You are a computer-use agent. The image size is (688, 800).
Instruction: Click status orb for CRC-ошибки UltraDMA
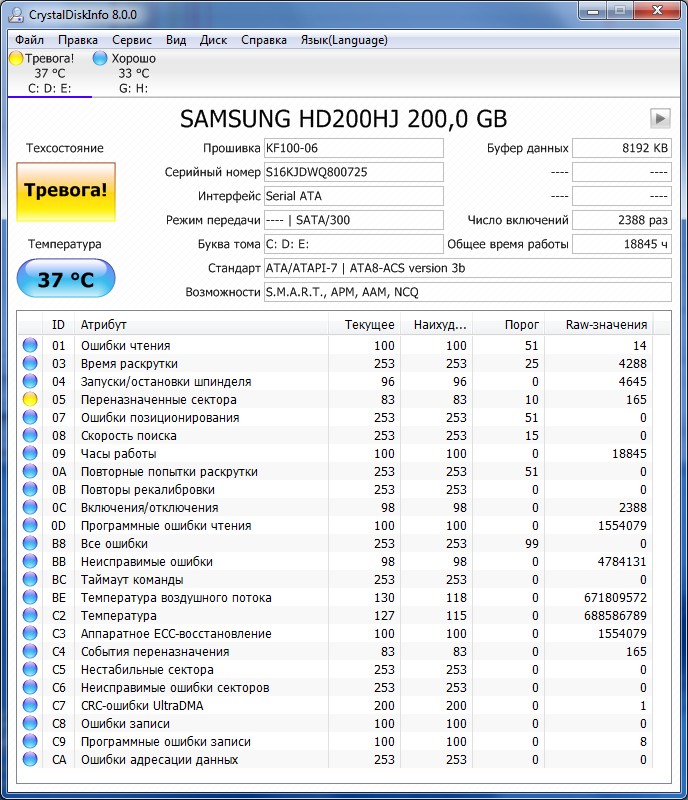[x=30, y=705]
